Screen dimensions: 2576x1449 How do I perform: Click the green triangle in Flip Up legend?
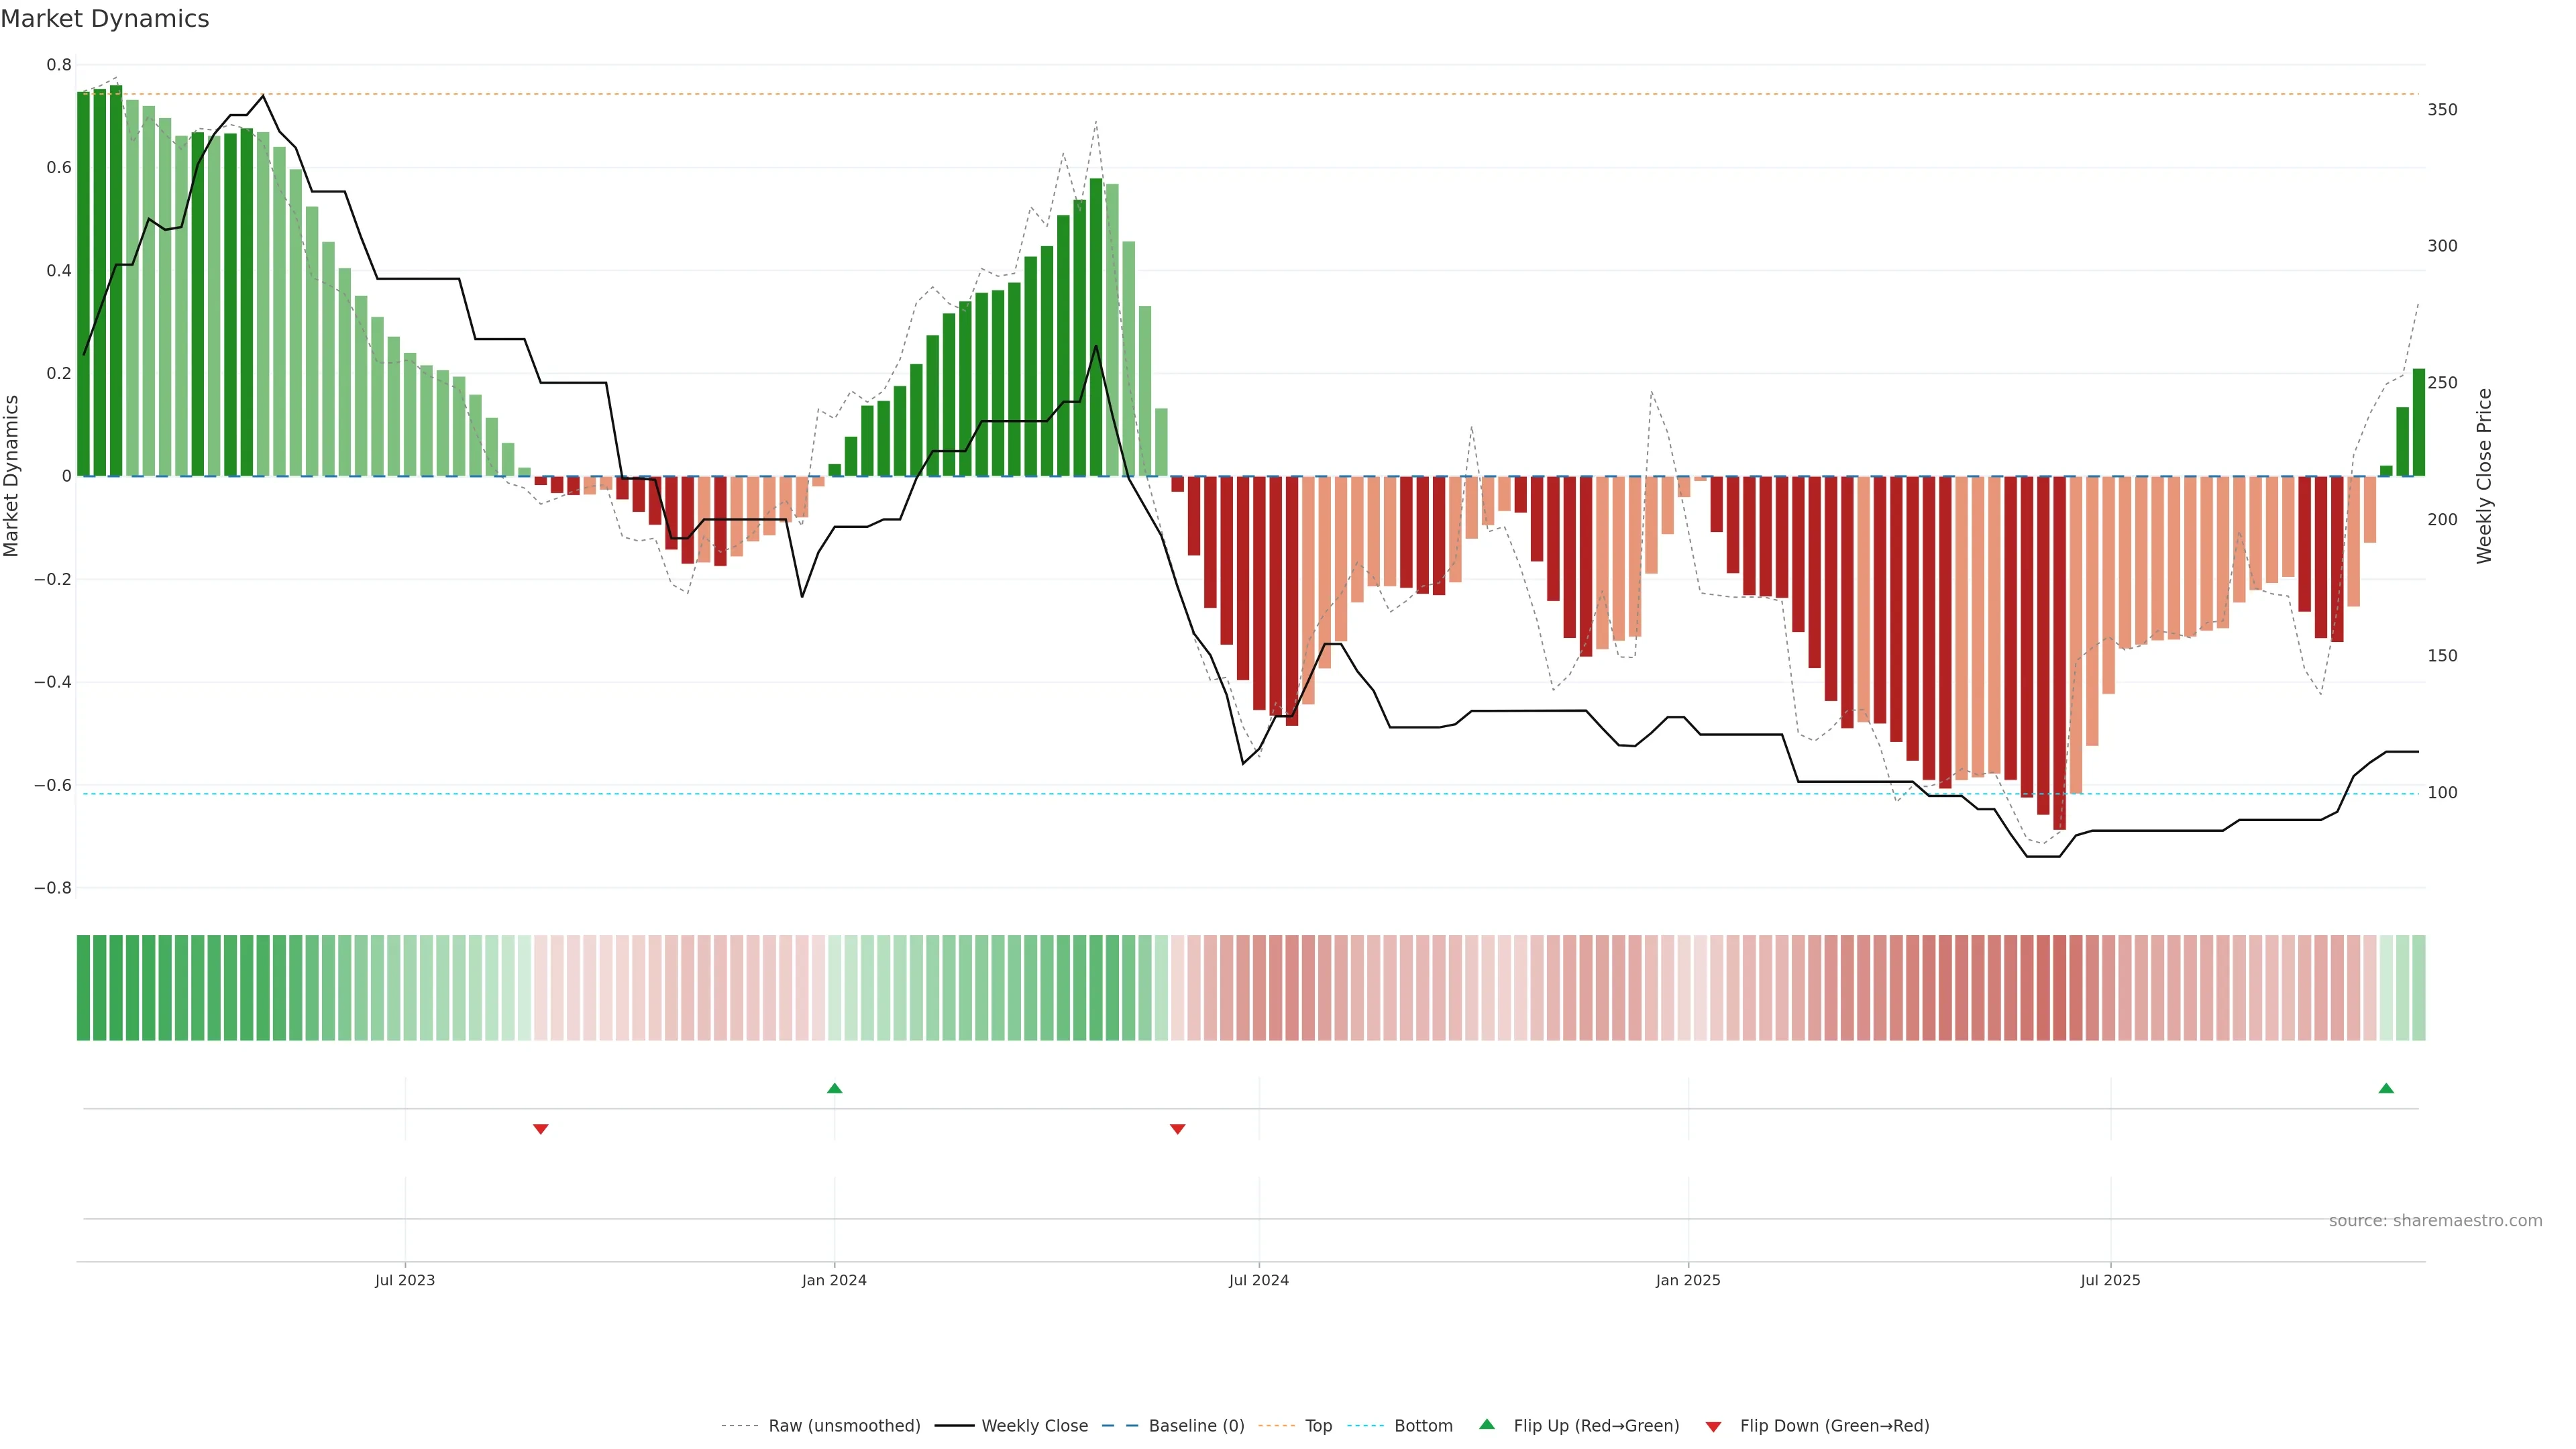point(1487,1424)
